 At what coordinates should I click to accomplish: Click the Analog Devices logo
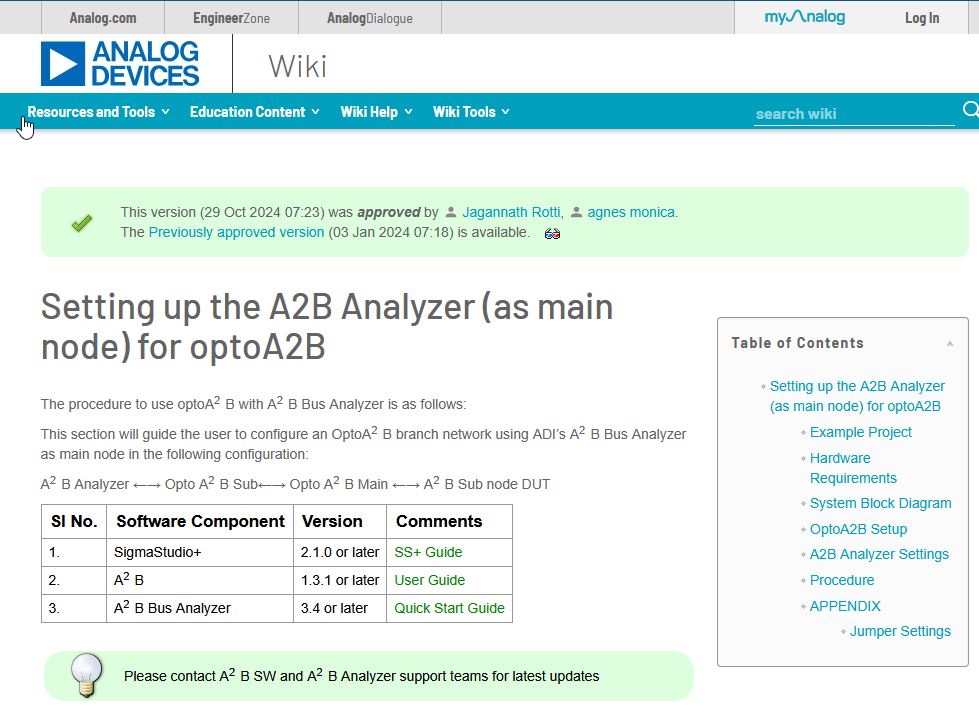click(120, 64)
